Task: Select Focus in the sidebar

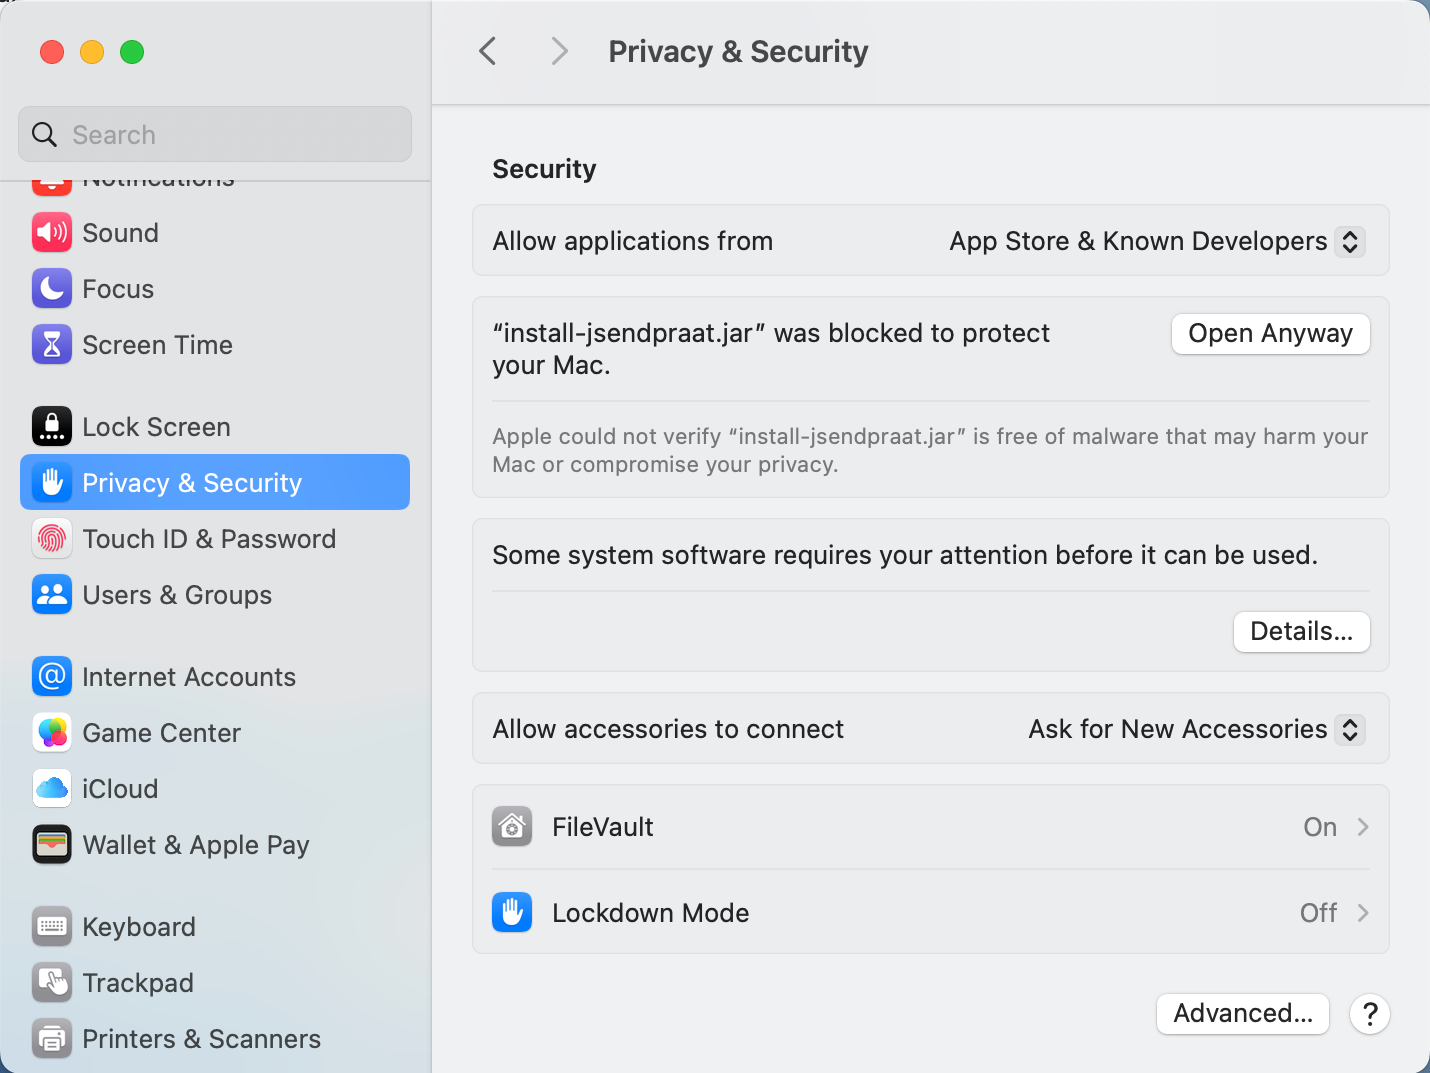Action: tap(215, 289)
